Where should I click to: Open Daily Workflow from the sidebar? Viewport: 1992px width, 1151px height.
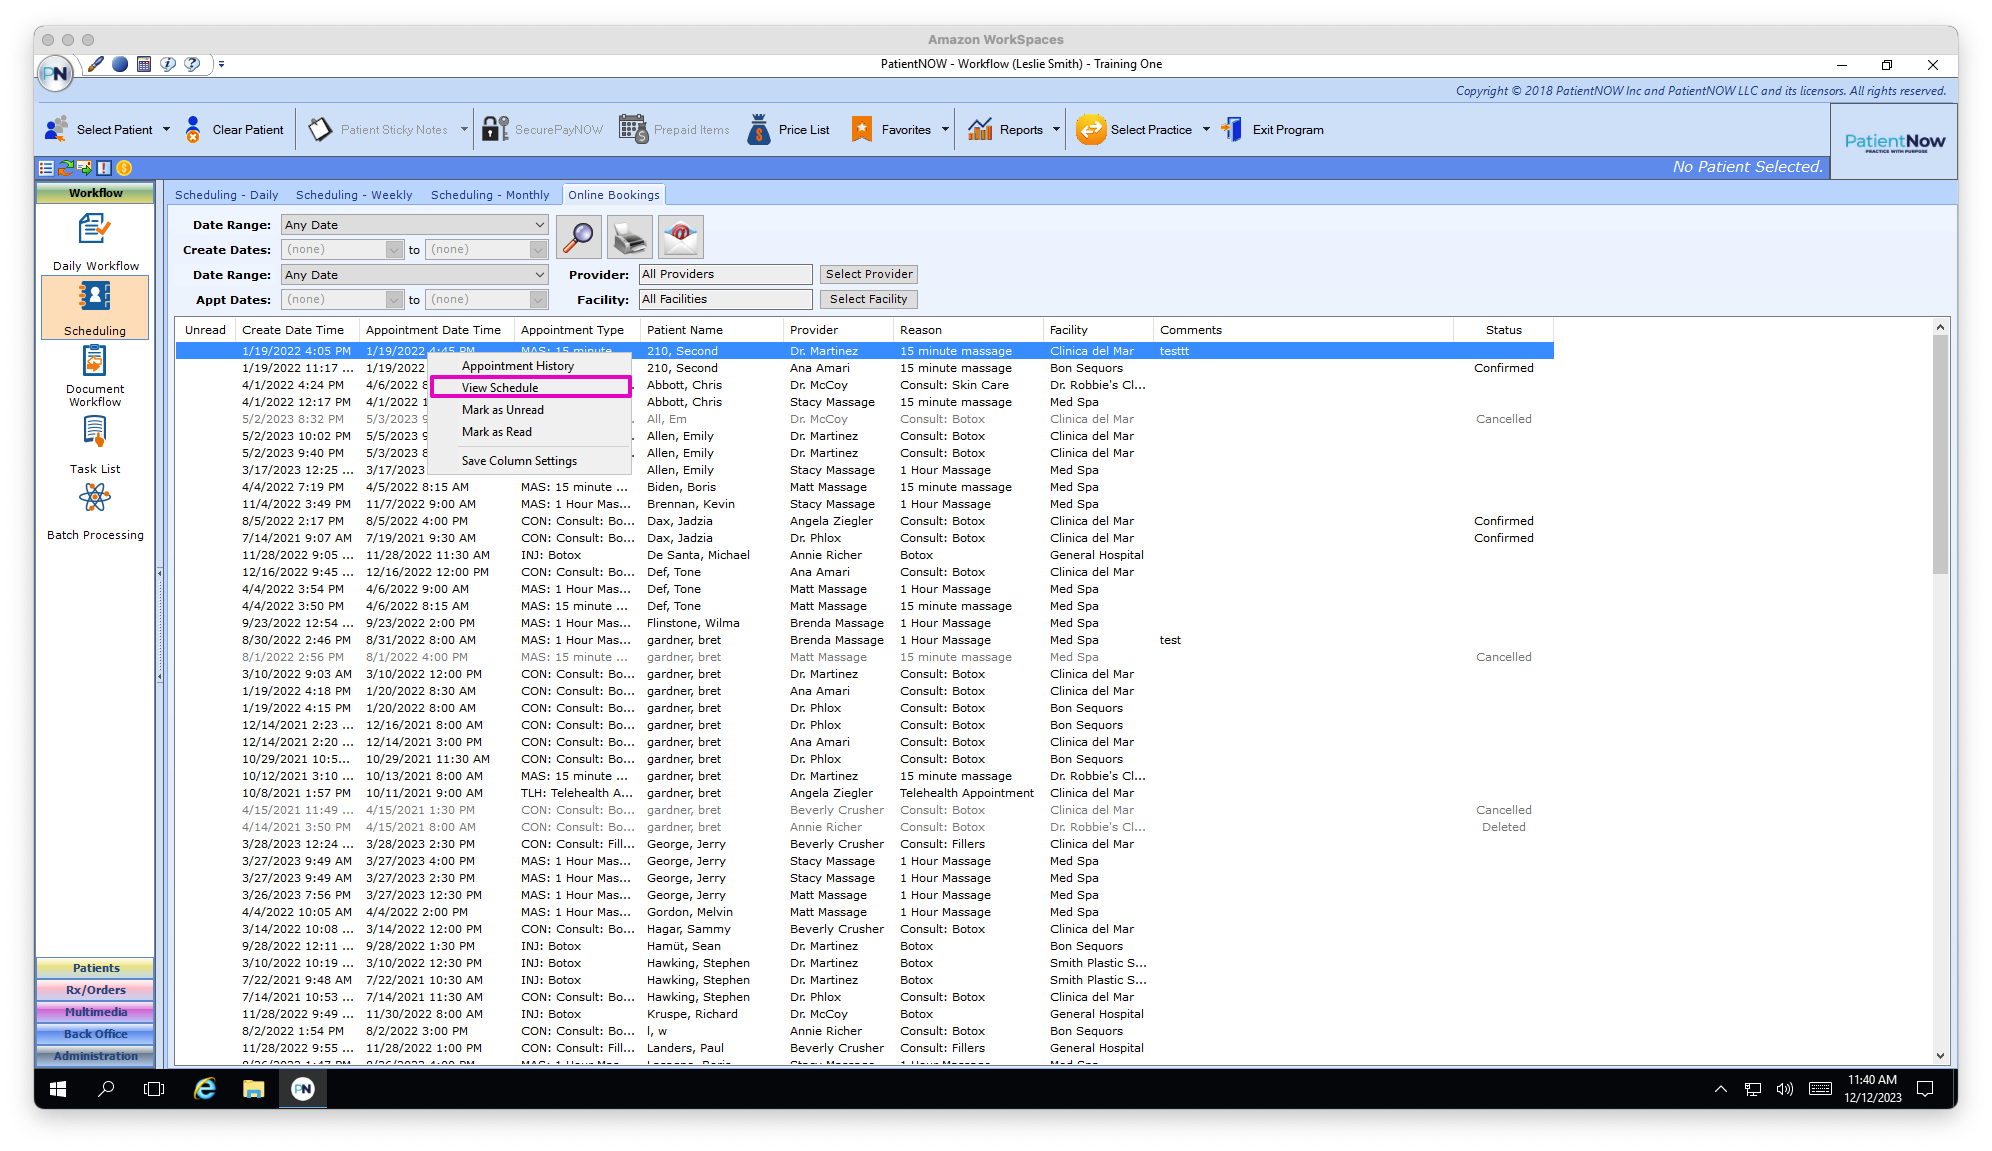coord(94,240)
